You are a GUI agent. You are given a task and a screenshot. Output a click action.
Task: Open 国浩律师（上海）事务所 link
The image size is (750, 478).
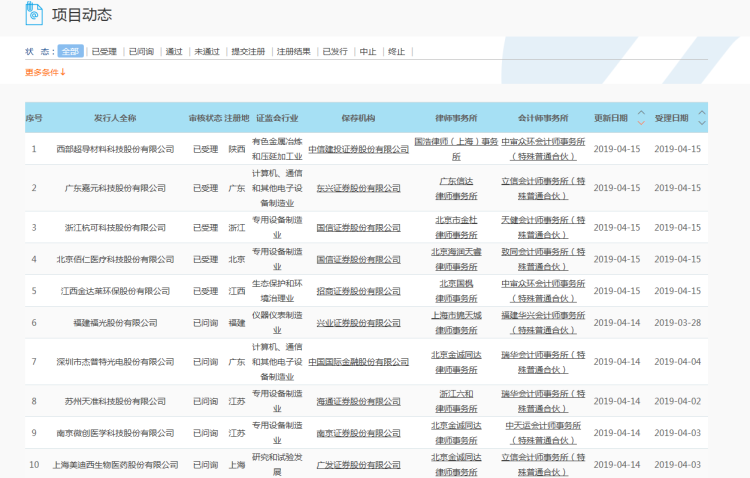pyautogui.click(x=456, y=149)
